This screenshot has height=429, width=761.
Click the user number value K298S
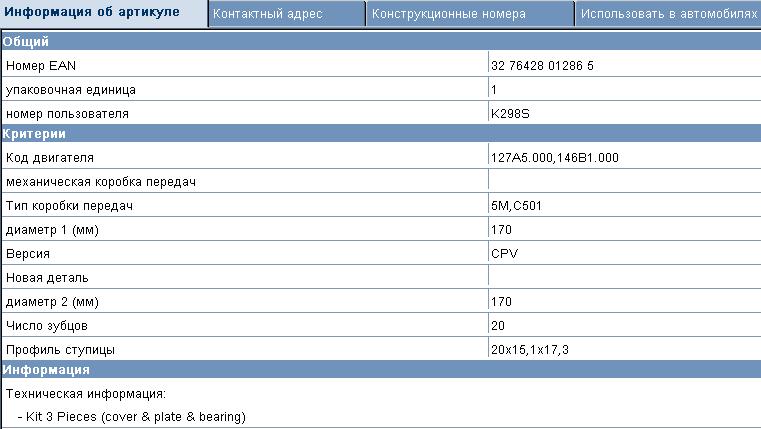point(509,114)
